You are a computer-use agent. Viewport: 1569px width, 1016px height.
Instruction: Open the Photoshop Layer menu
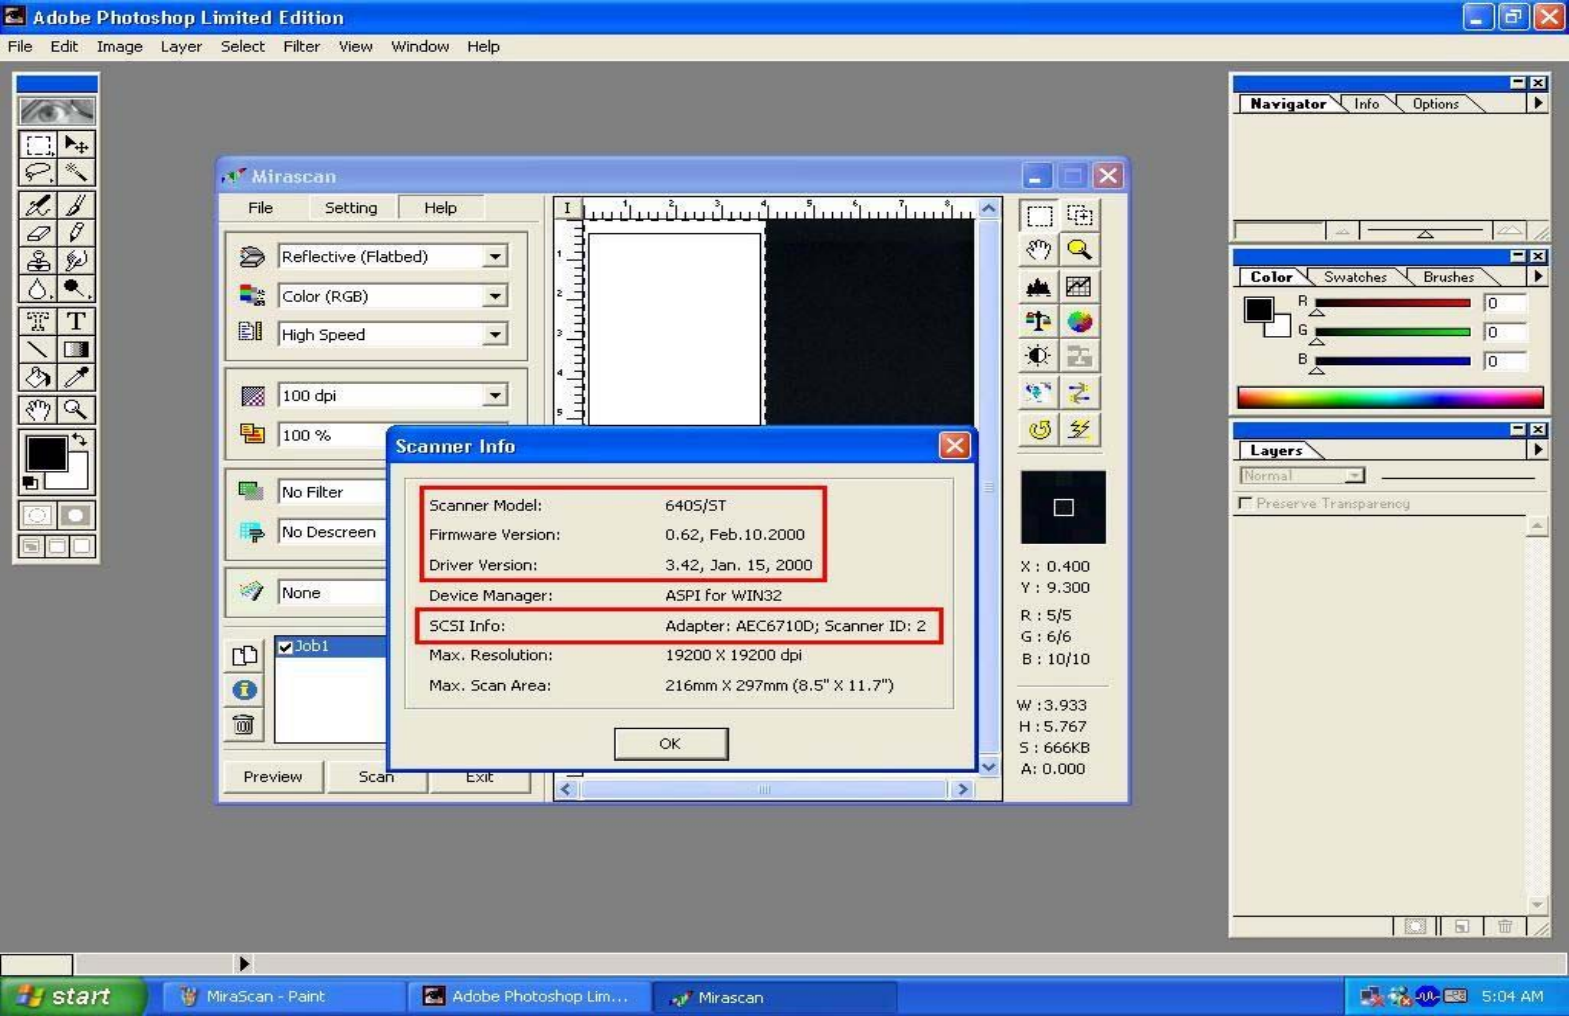[181, 46]
